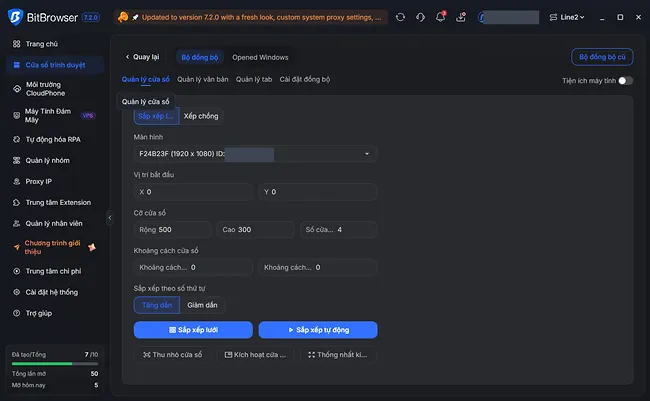Open Cài đặt đồng bộ sub-tab
650x401 pixels.
[x=305, y=79]
